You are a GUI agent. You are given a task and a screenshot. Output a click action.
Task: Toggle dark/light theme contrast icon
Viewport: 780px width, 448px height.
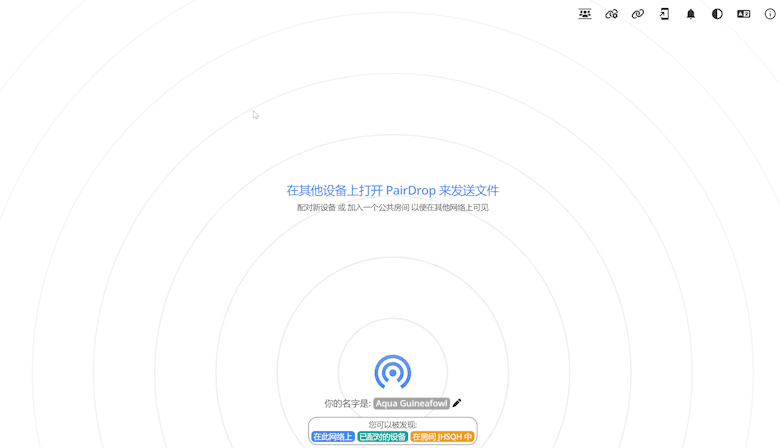pos(717,14)
